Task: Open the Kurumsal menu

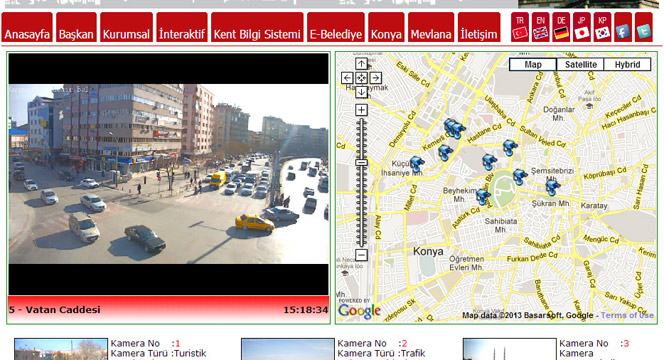Action: pyautogui.click(x=126, y=27)
